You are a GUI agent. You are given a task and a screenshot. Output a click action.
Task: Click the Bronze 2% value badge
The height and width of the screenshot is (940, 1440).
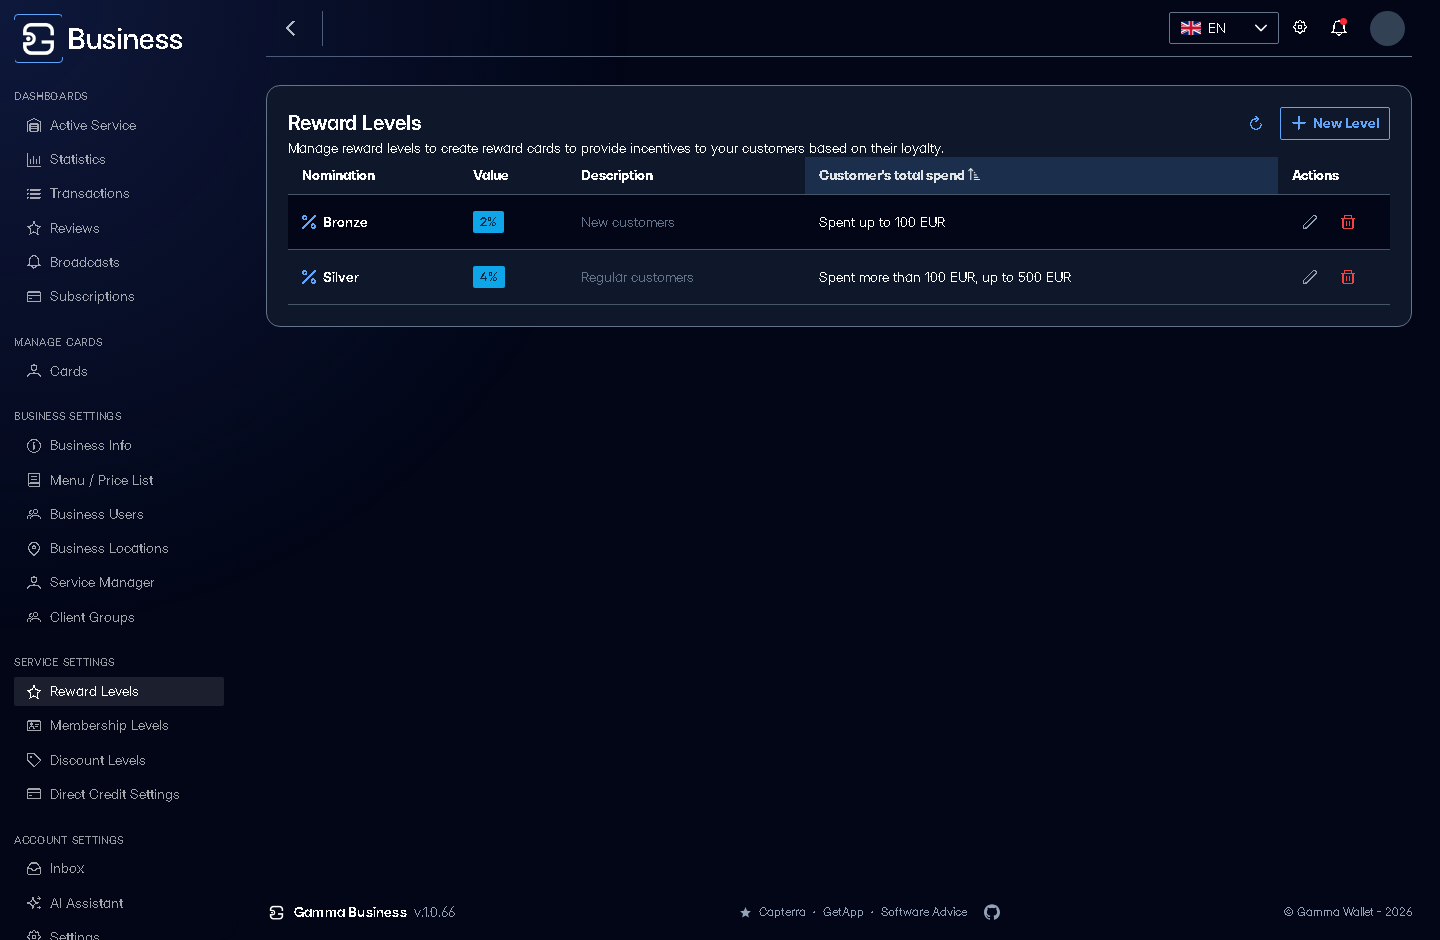coord(488,222)
